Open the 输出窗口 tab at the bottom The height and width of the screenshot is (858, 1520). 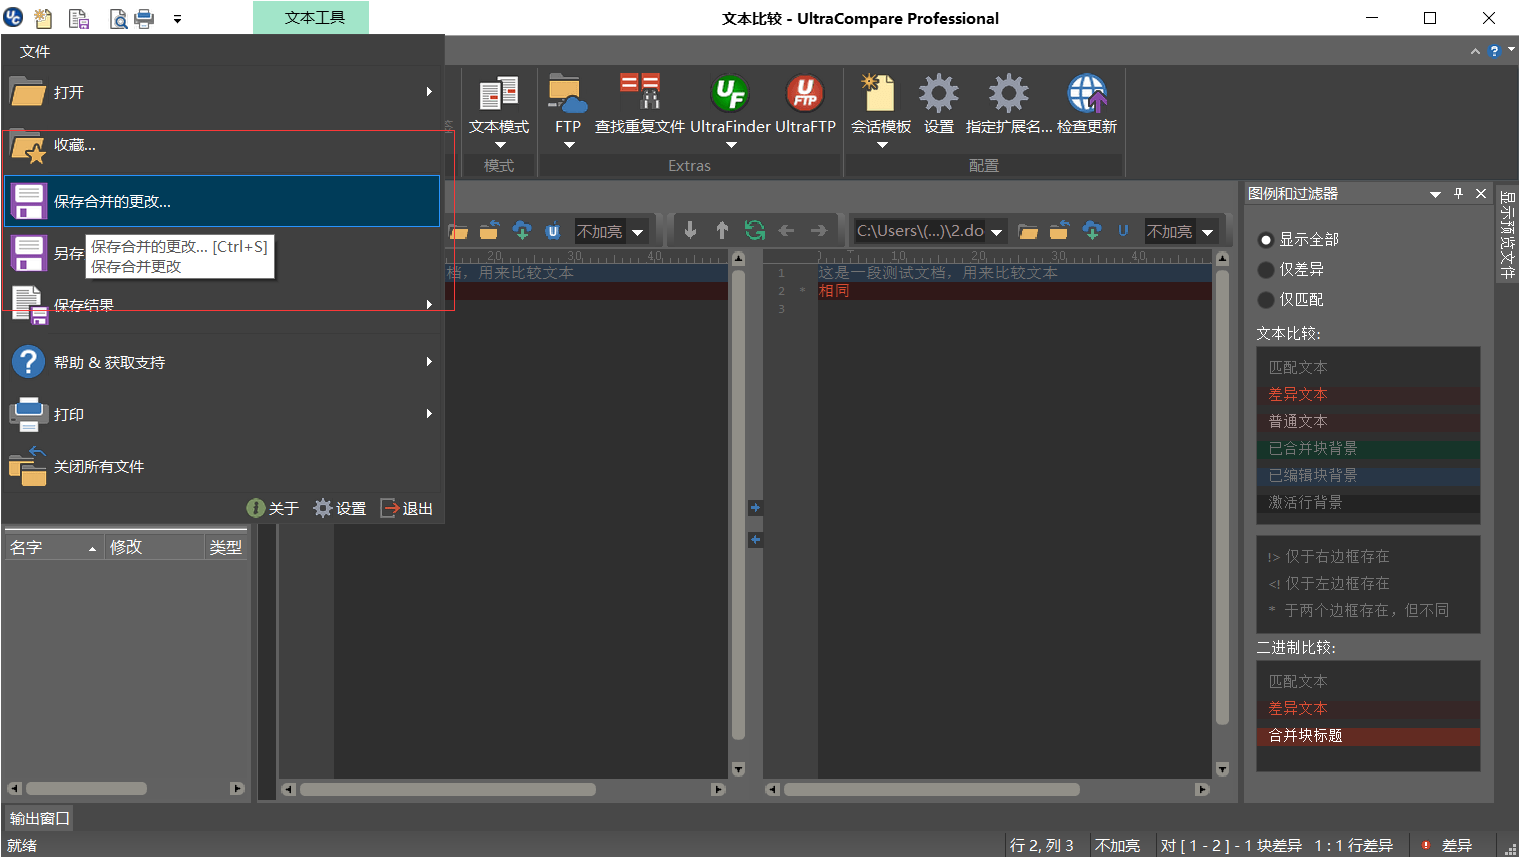39,818
